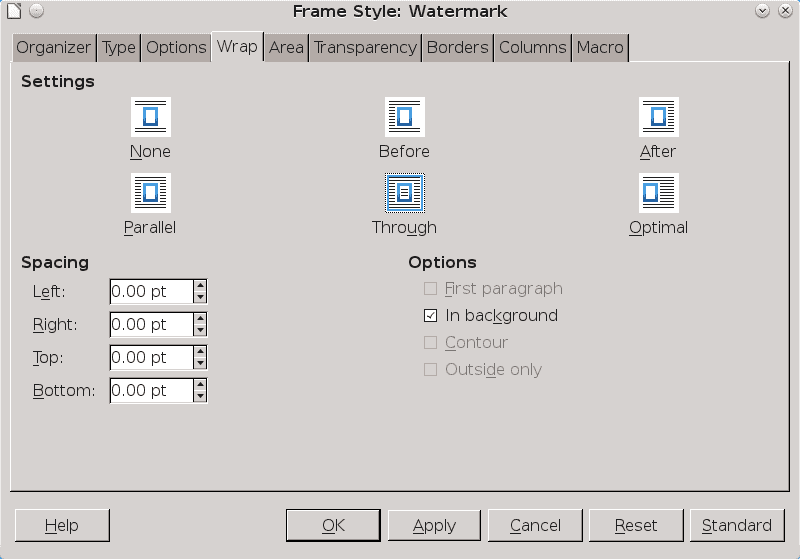Viewport: 800px width, 559px height.
Task: Decrease Bottom spacing with down arrow
Action: tap(201, 396)
